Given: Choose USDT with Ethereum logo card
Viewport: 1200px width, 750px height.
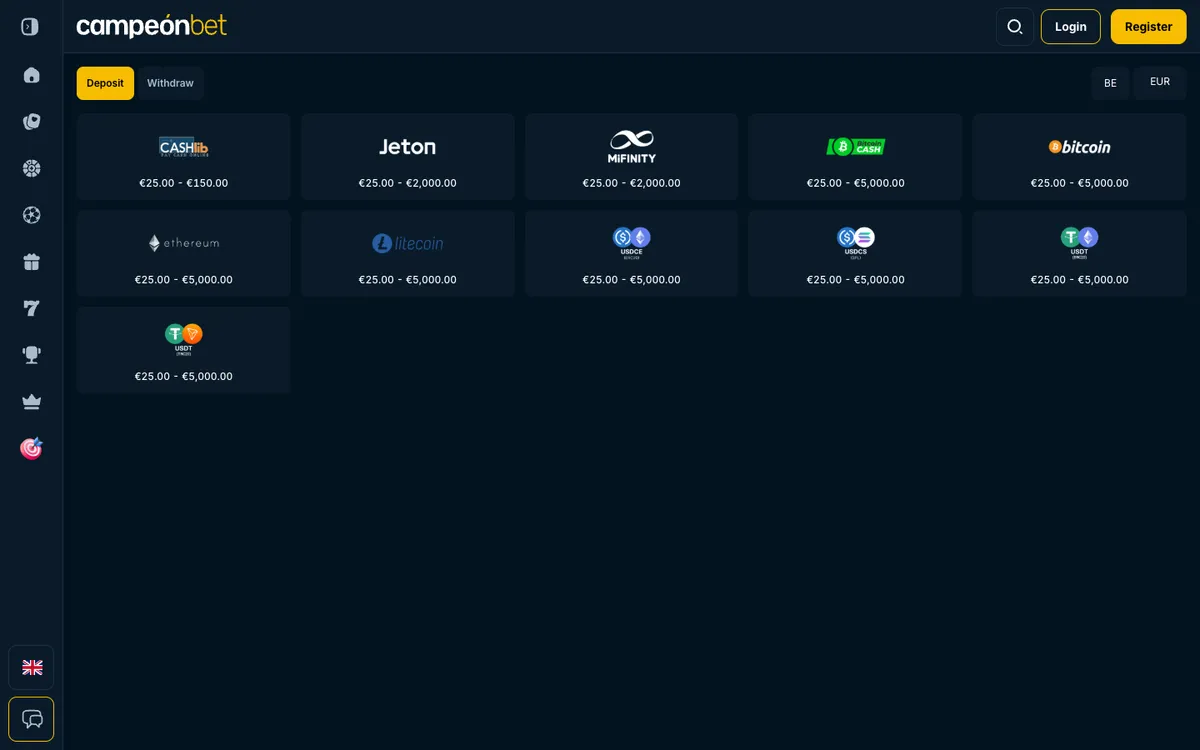Looking at the screenshot, I should click(1080, 254).
